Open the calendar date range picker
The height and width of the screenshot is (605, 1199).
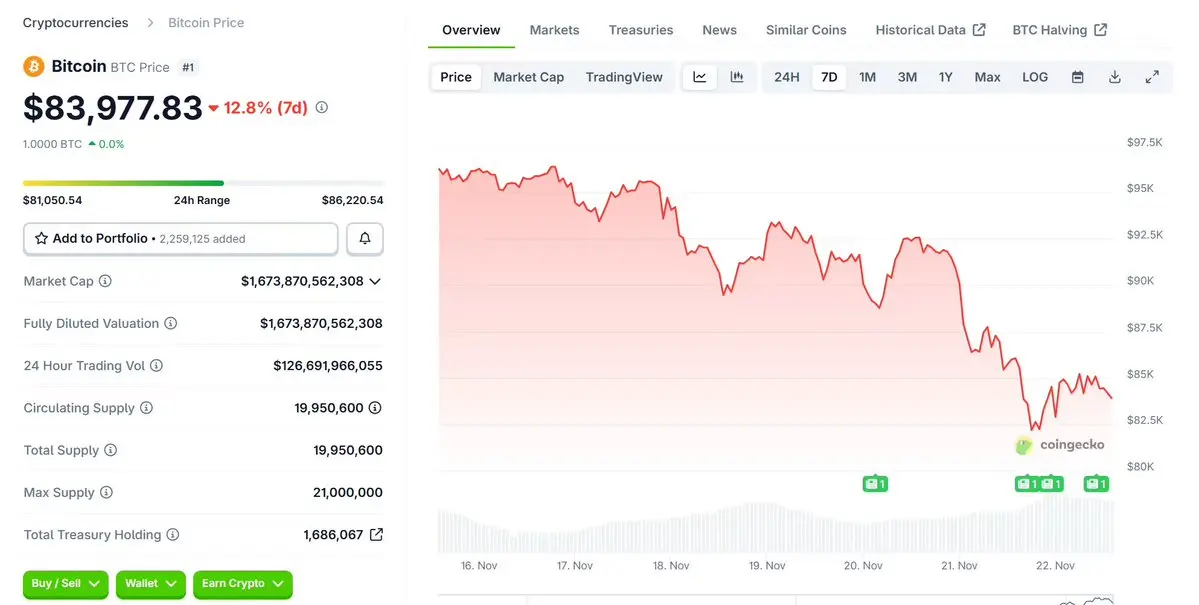click(x=1077, y=77)
